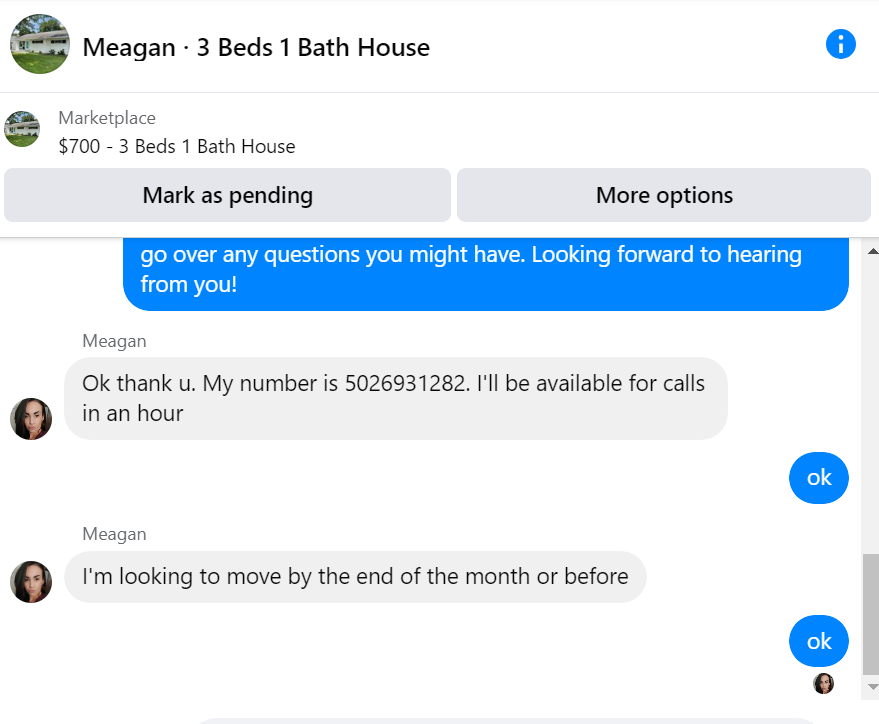Click the blue "Looking forward to hearing" message
The image size is (879, 724).
[x=485, y=270]
